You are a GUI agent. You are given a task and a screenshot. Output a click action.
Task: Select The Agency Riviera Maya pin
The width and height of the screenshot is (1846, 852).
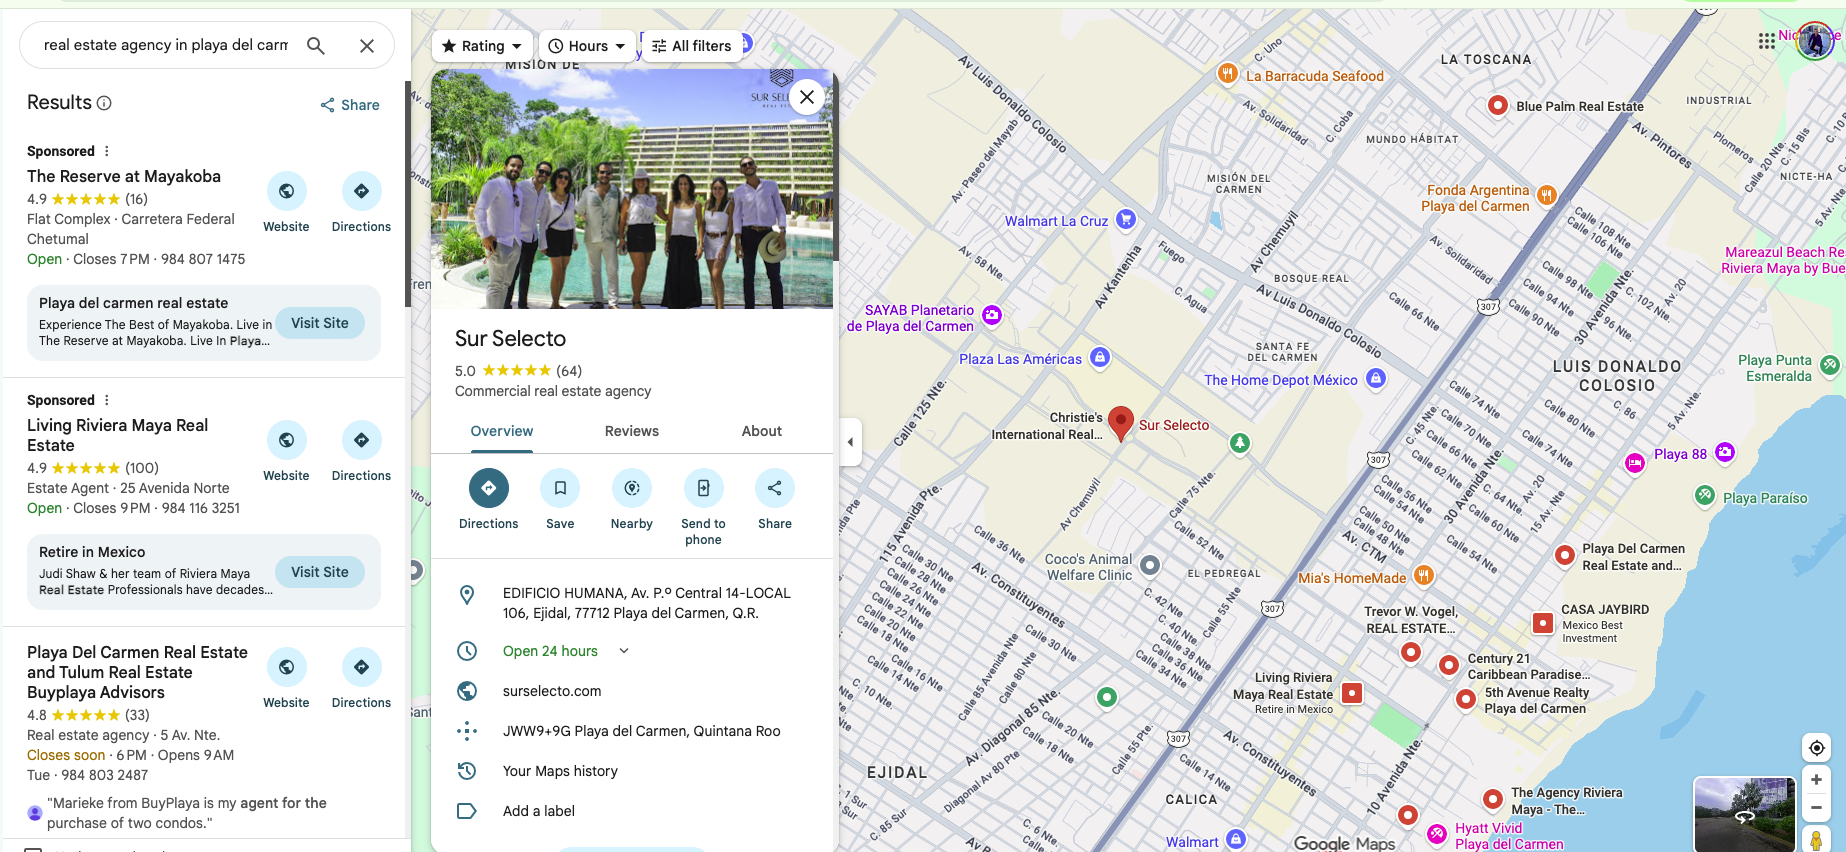click(x=1493, y=798)
